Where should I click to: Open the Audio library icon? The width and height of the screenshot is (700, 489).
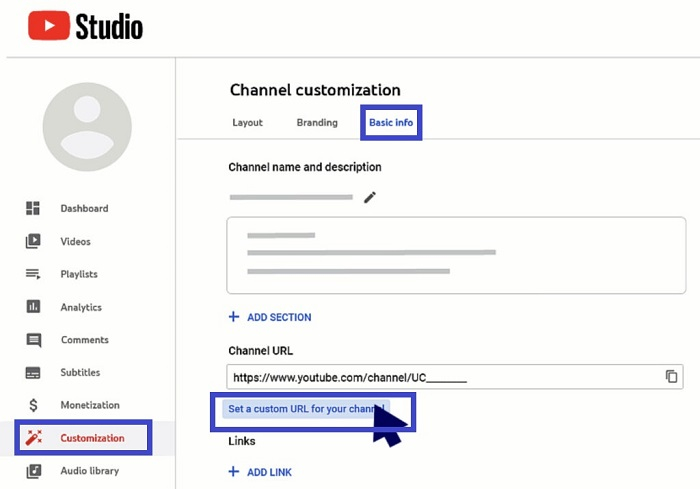coord(33,471)
